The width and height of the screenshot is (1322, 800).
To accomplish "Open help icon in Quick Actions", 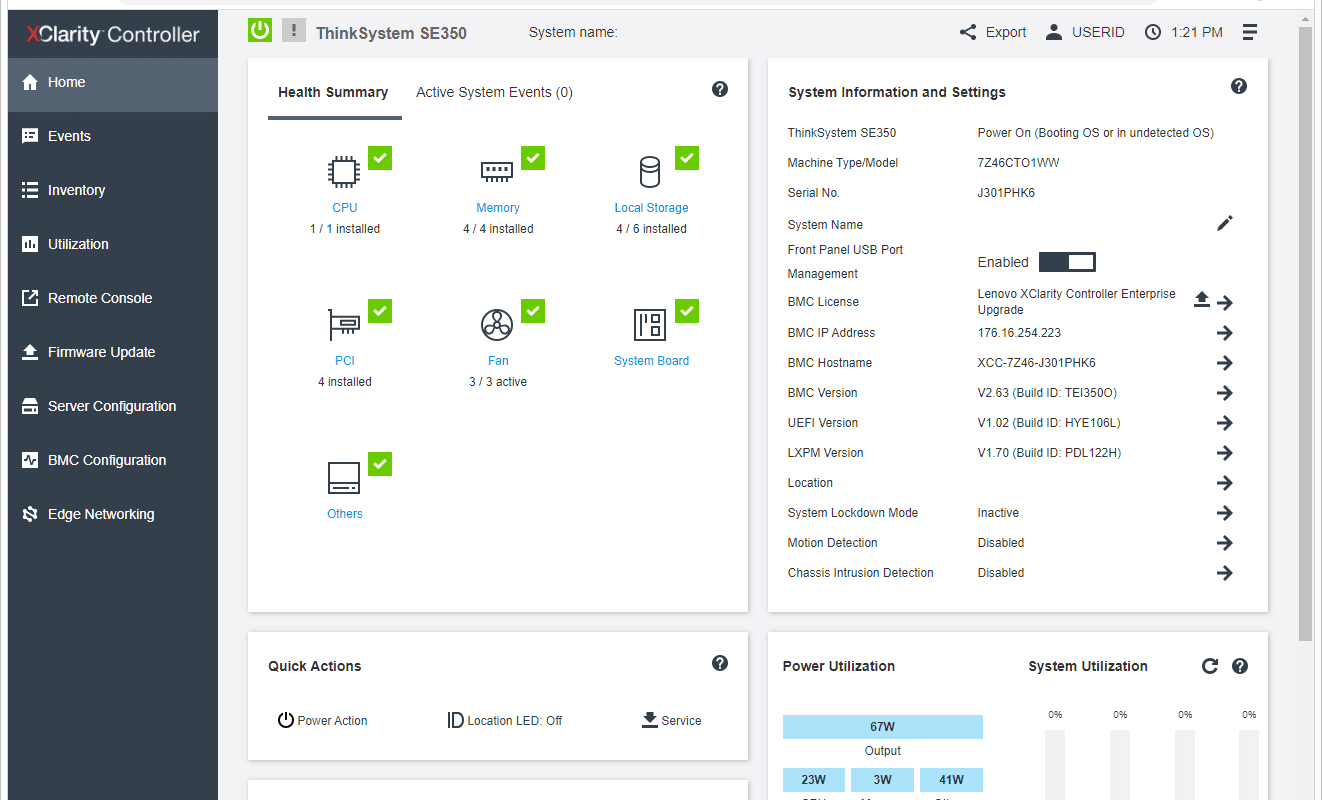I will [x=720, y=663].
